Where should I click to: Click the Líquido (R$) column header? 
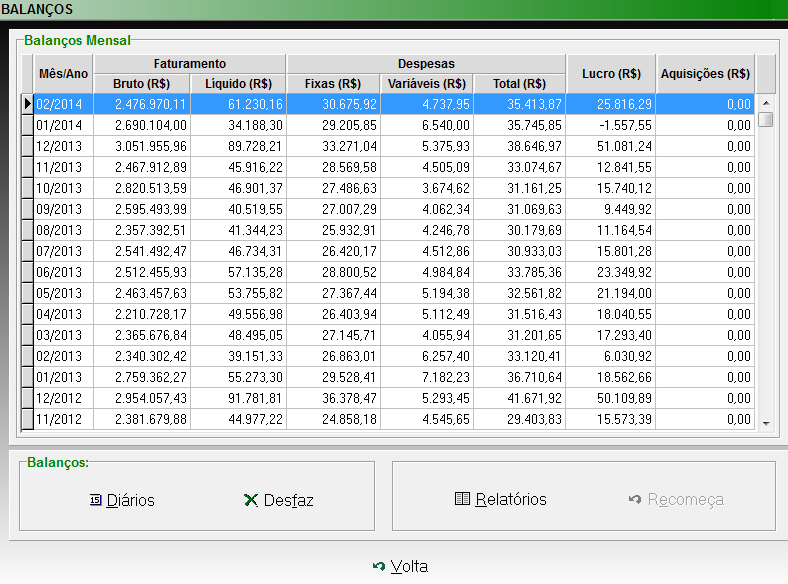pos(238,83)
